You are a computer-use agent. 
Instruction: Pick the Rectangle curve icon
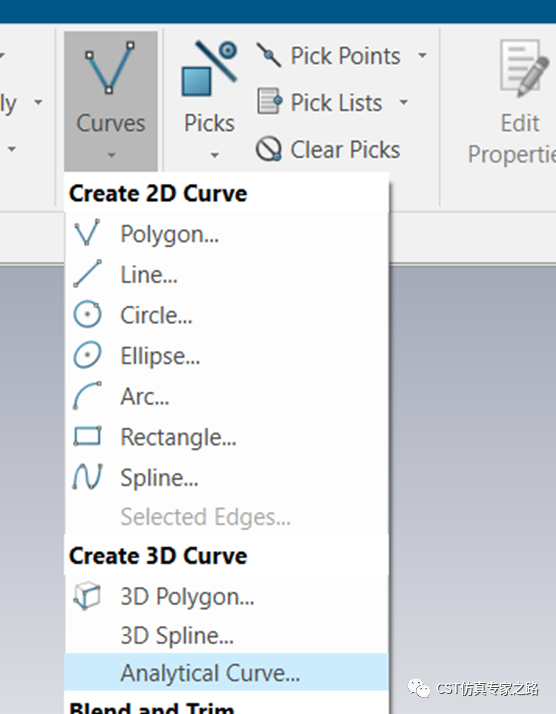pos(87,436)
